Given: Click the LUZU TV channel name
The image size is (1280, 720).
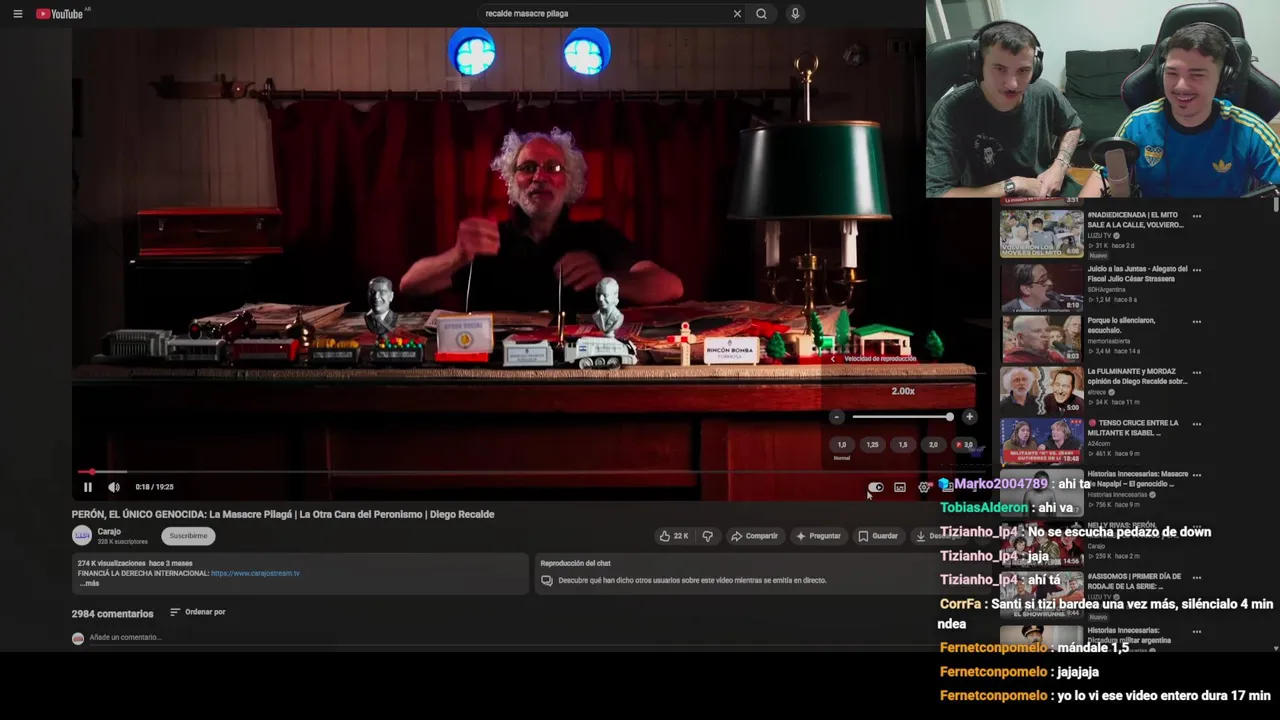Looking at the screenshot, I should tap(1099, 236).
